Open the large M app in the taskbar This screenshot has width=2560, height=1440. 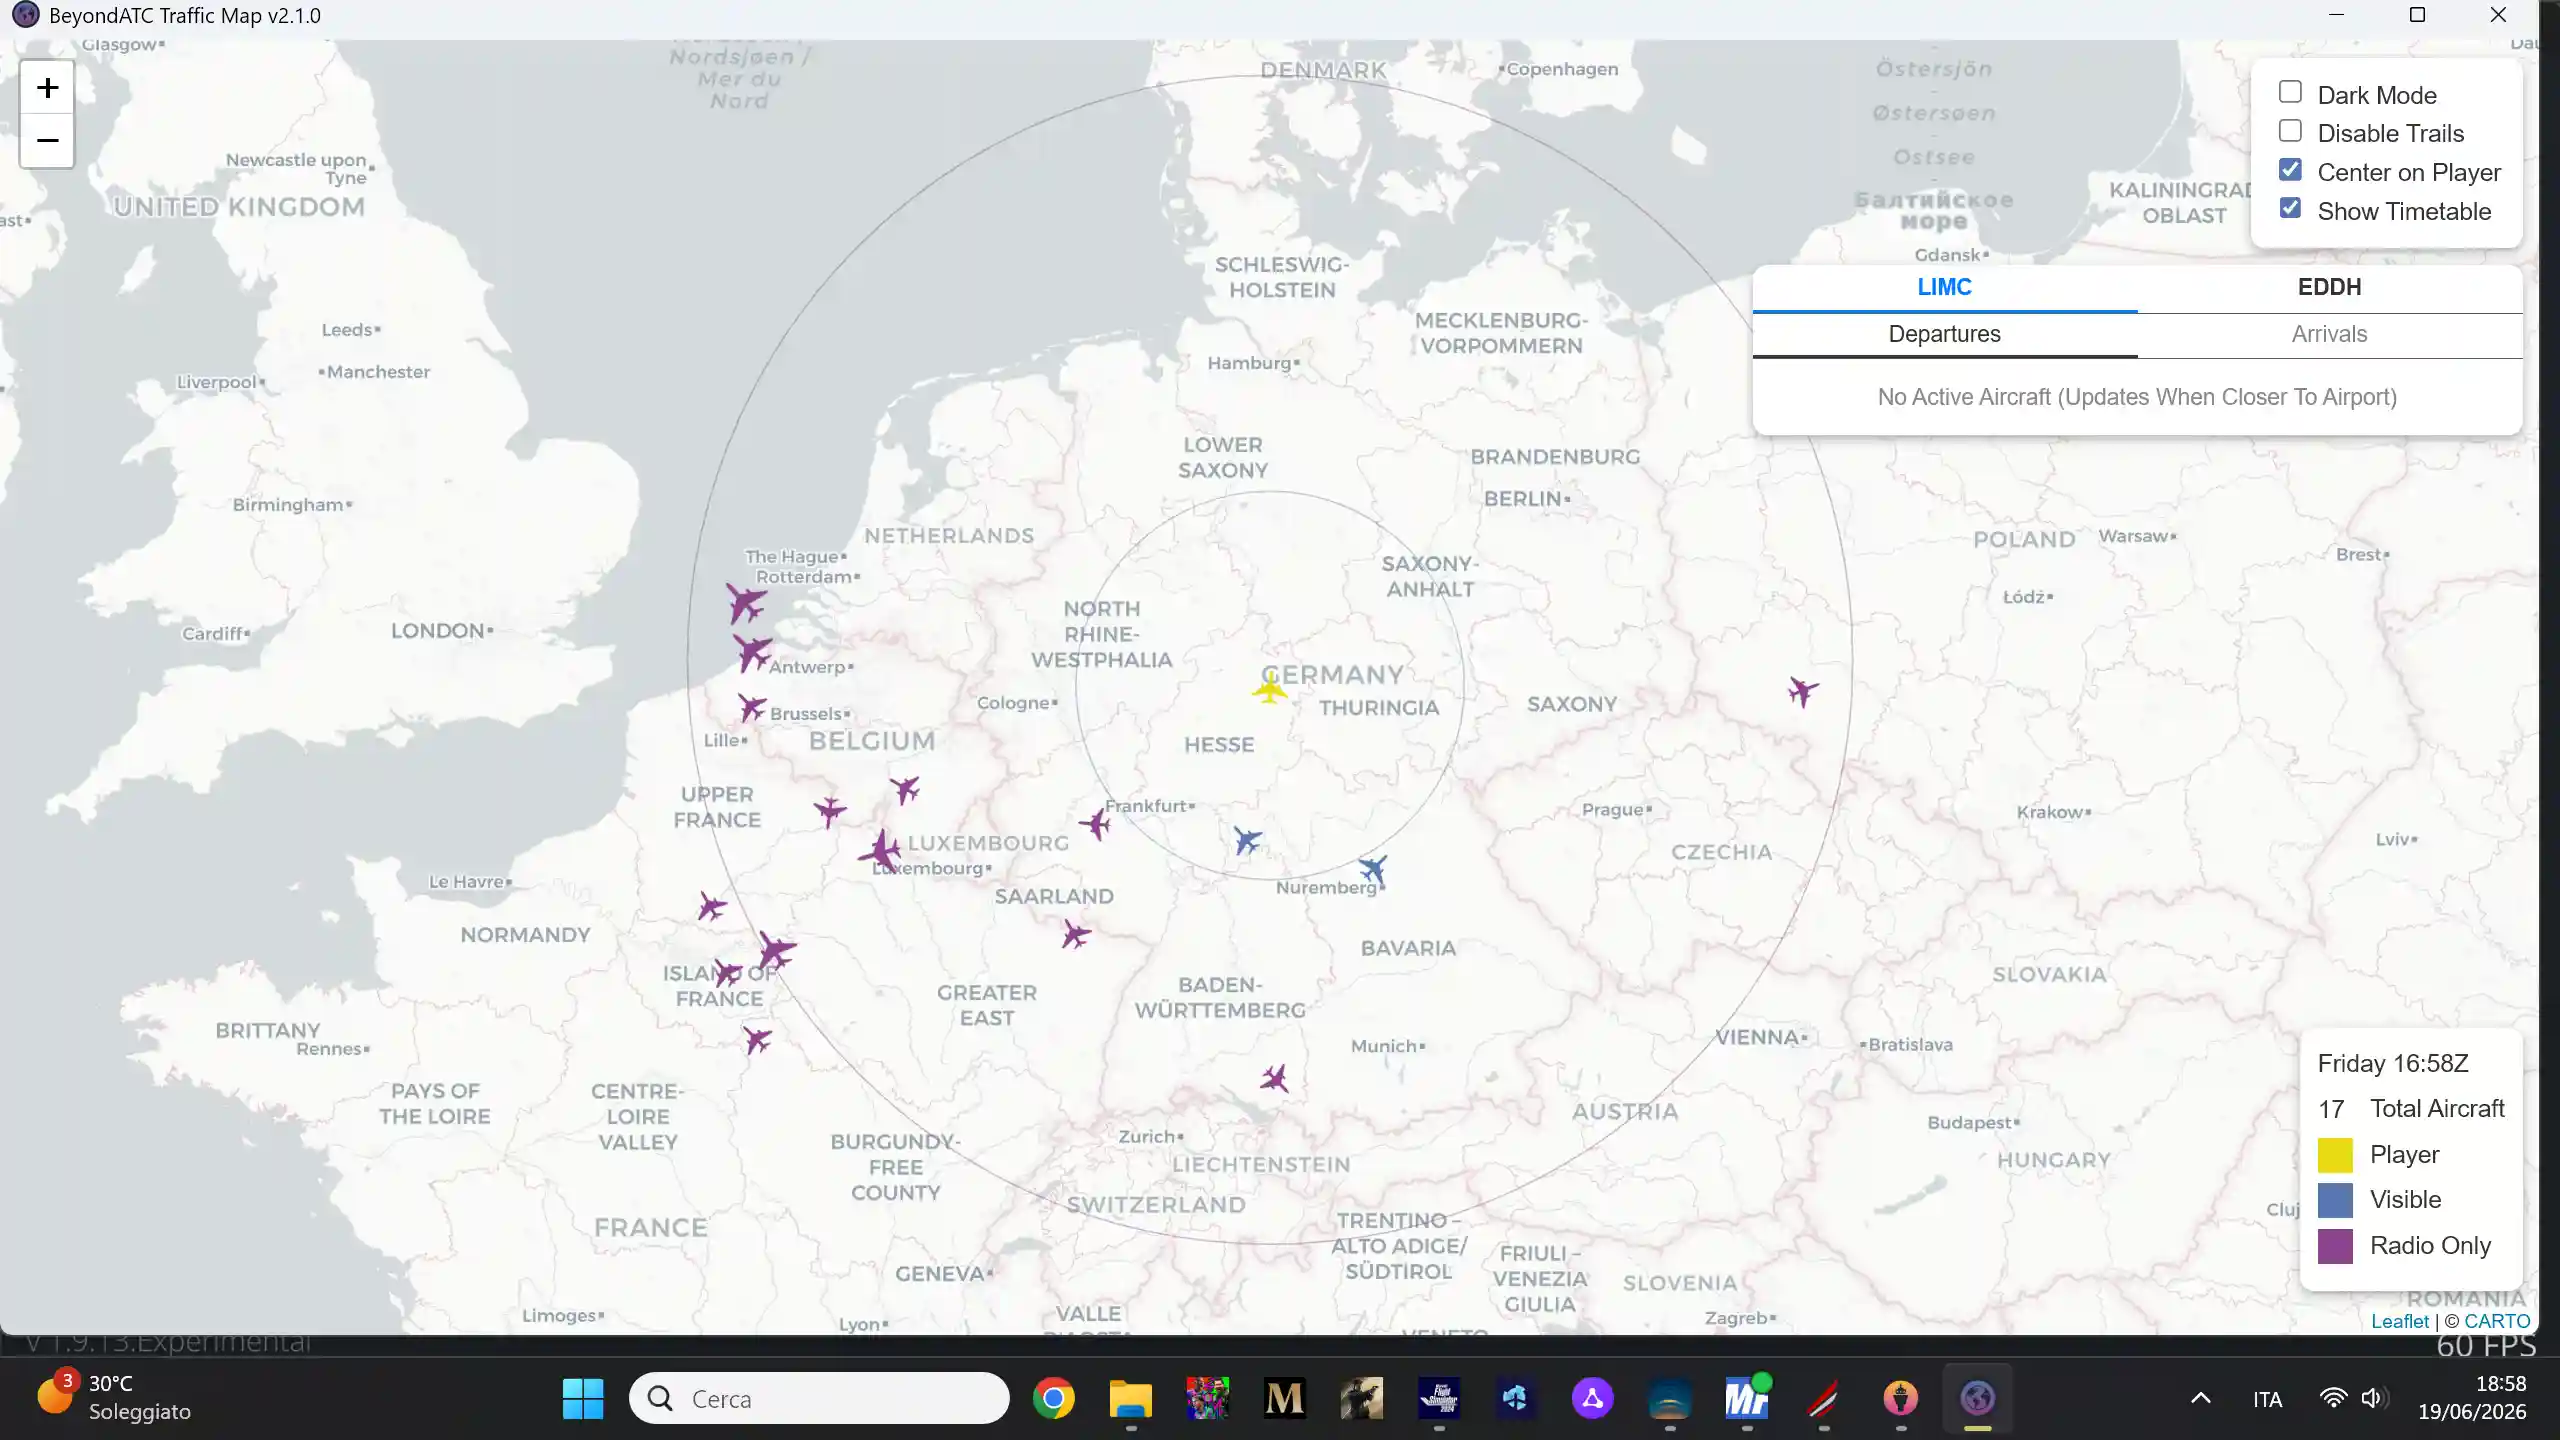click(x=1285, y=1398)
